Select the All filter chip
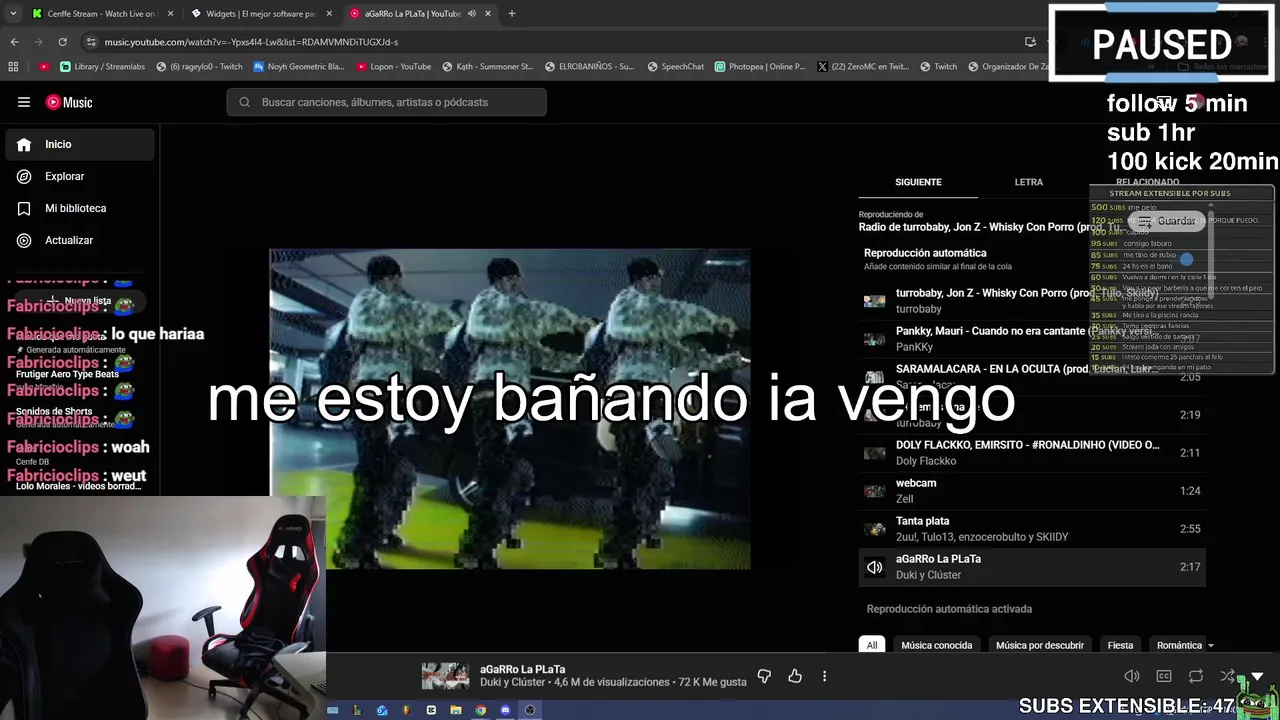The height and width of the screenshot is (720, 1280). coord(872,645)
